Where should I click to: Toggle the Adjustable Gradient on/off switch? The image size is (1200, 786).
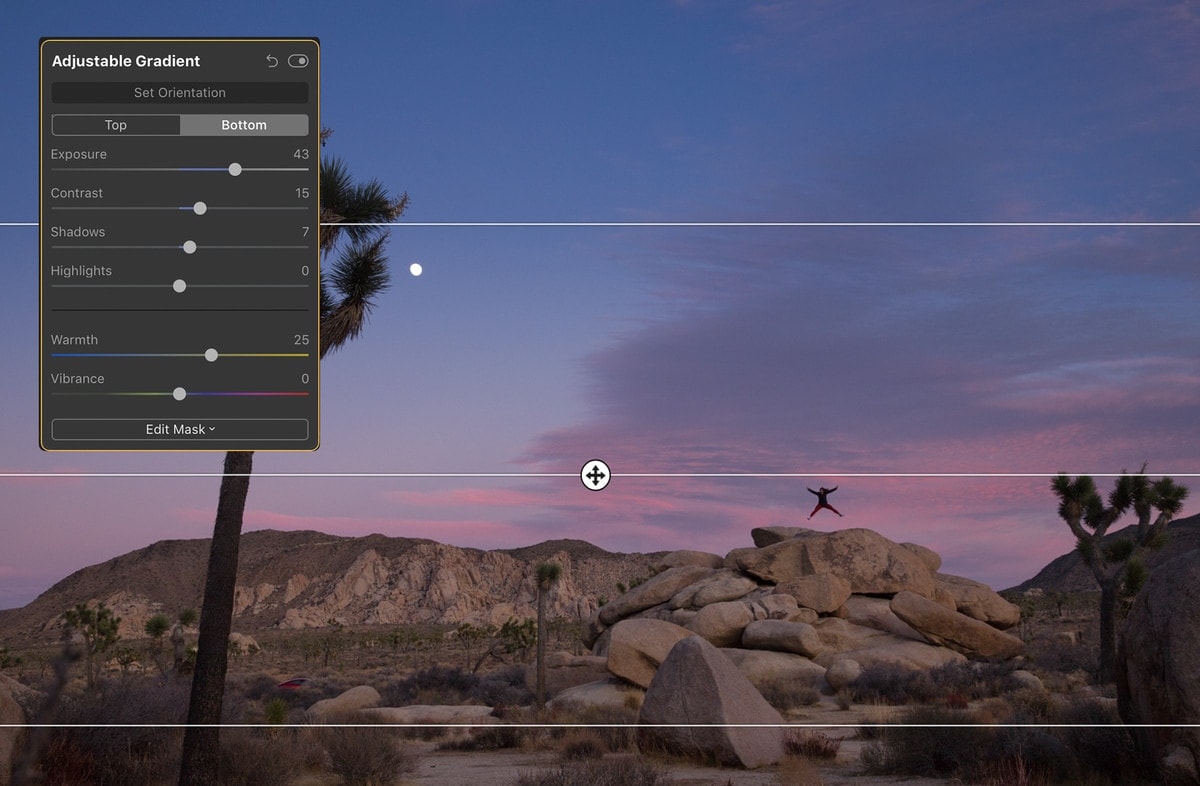298,61
